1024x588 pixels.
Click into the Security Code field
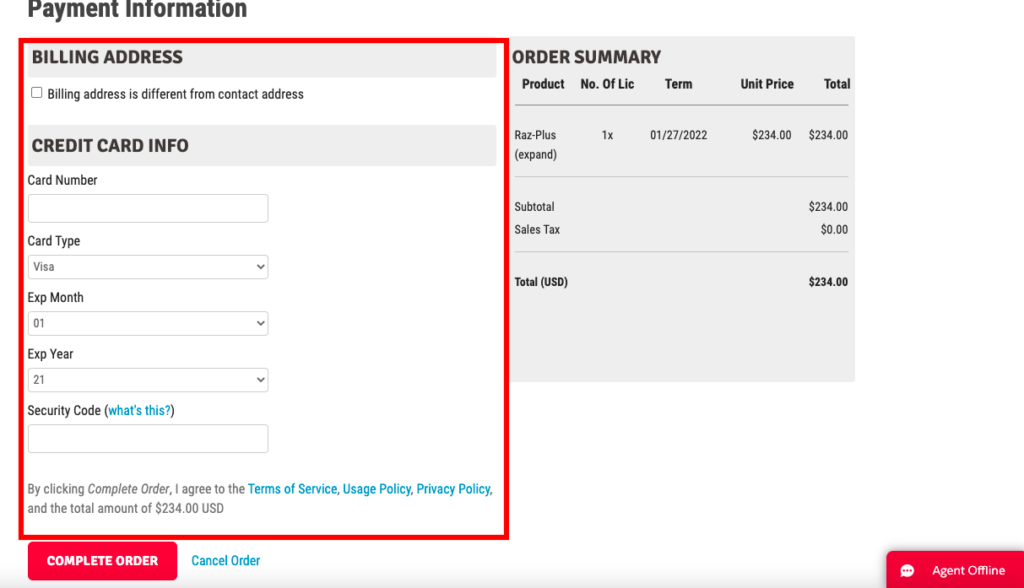[x=148, y=439]
